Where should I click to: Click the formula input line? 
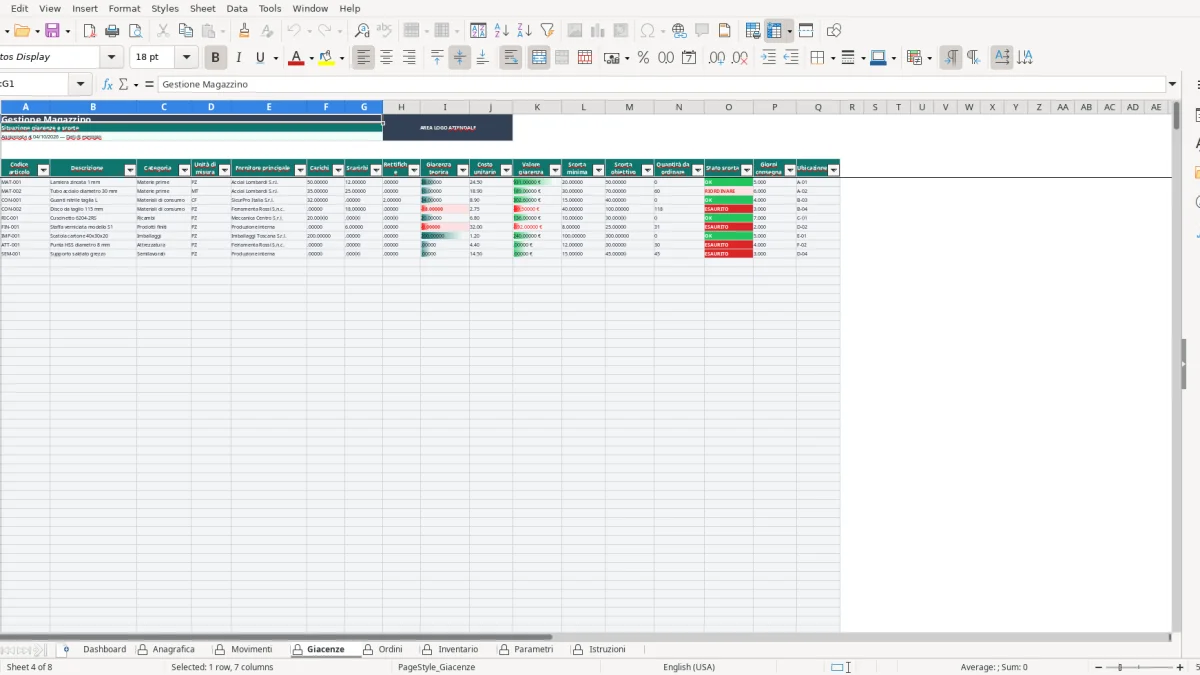point(662,85)
